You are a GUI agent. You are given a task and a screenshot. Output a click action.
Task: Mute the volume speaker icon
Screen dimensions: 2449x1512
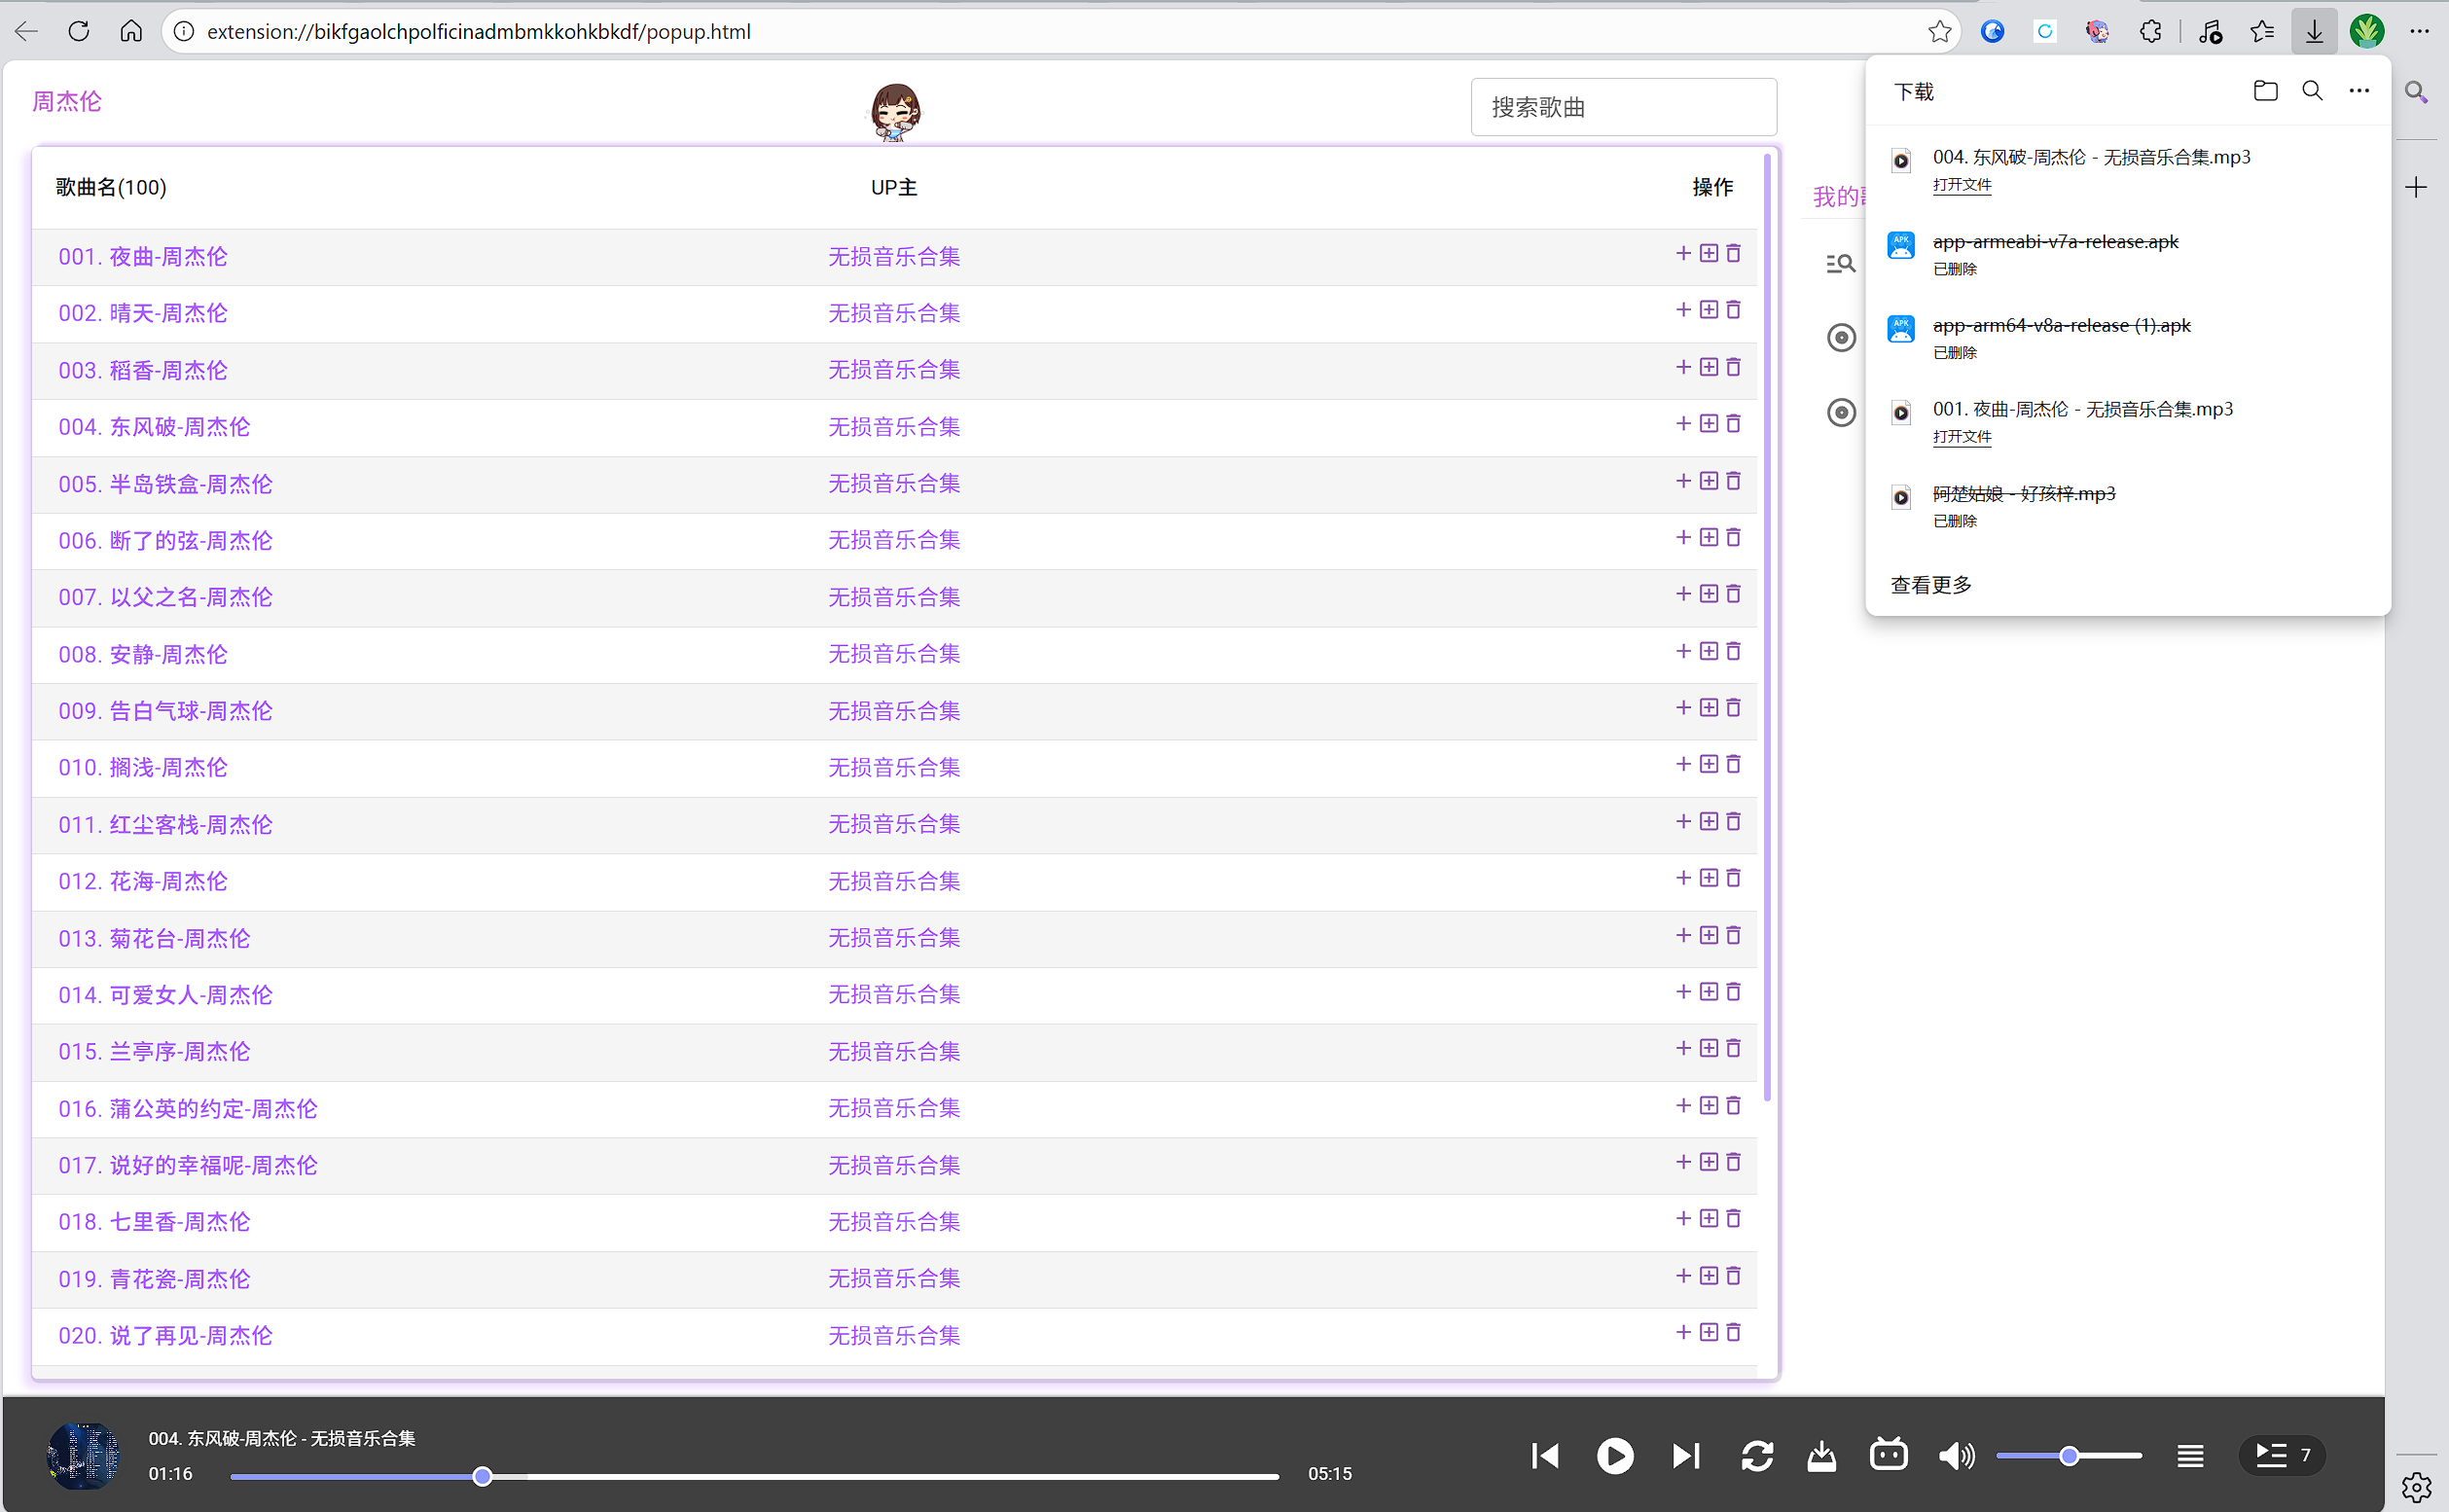[x=1955, y=1455]
